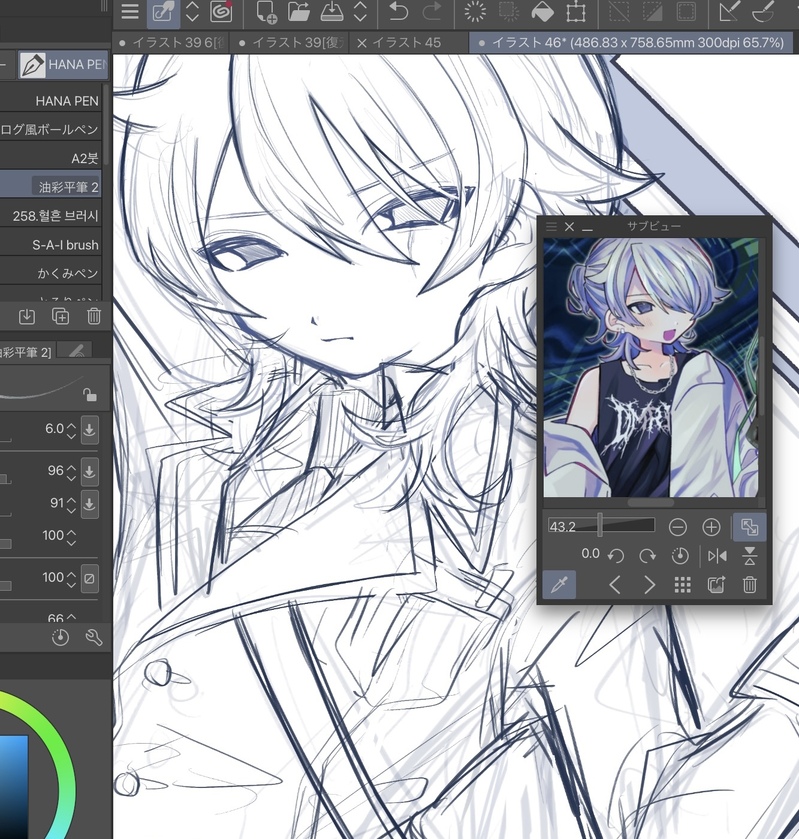799x839 pixels.
Task: Zoom out in Sub View
Action: coord(678,527)
